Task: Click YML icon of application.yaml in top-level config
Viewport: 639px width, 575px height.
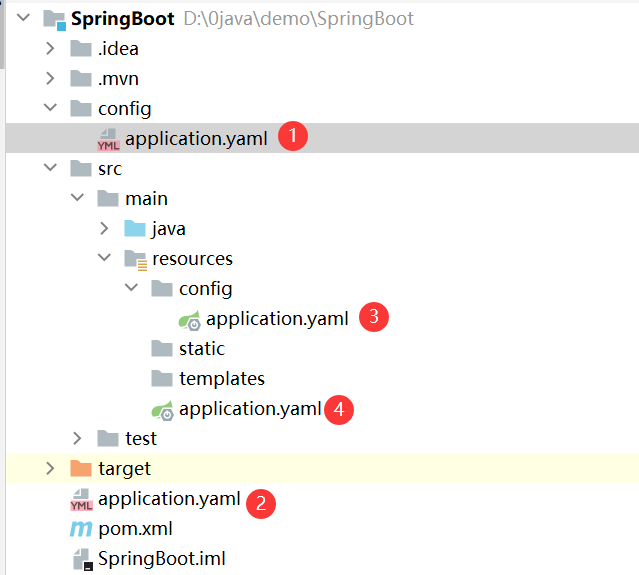Action: (108, 139)
